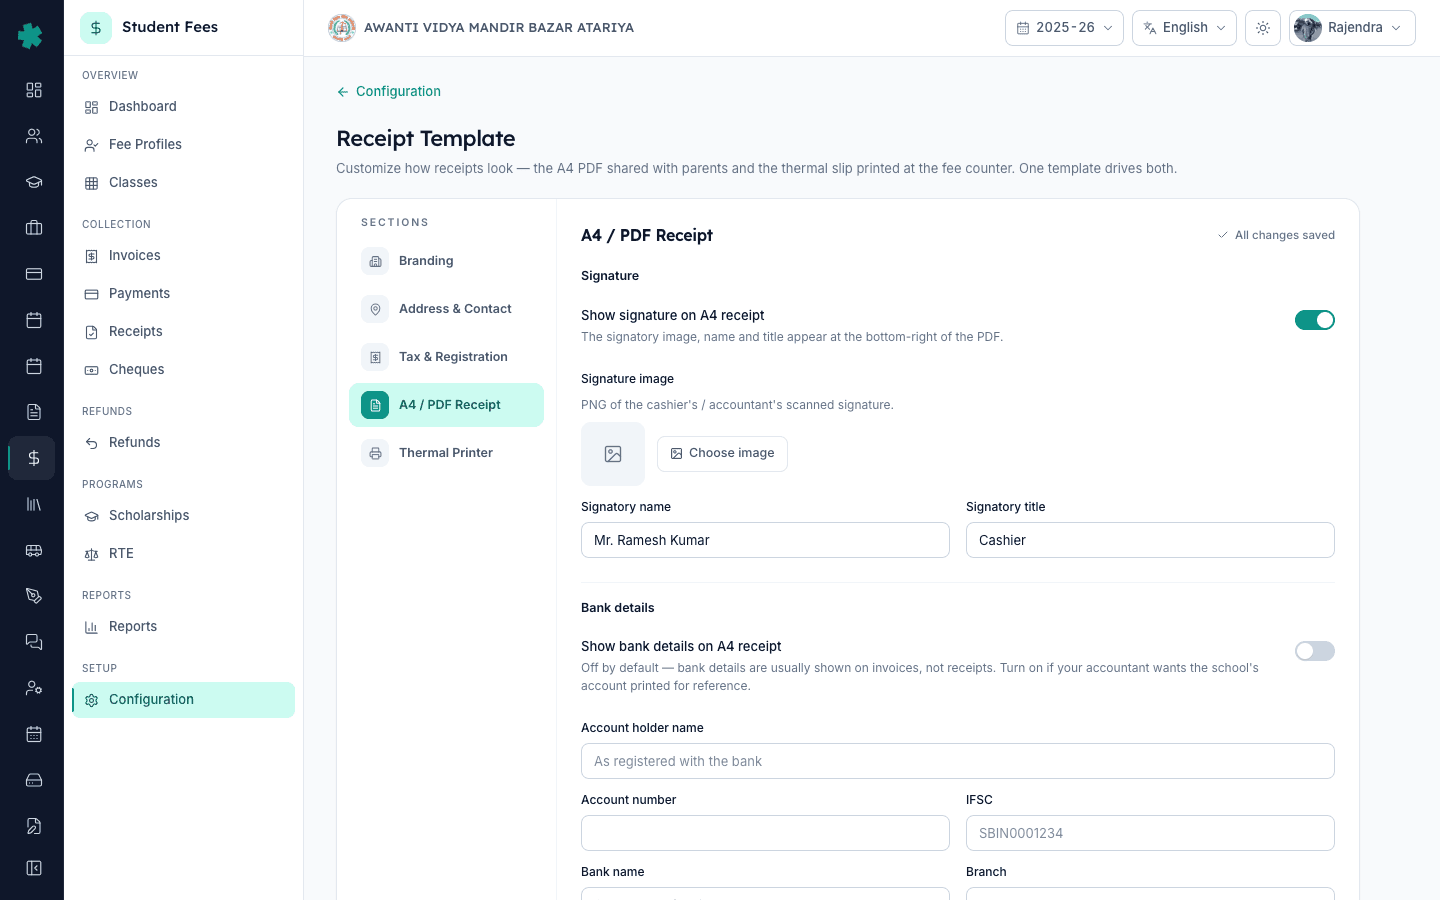Select A4 / PDF Receipt section
Screen dimensions: 1440x900
click(x=446, y=405)
